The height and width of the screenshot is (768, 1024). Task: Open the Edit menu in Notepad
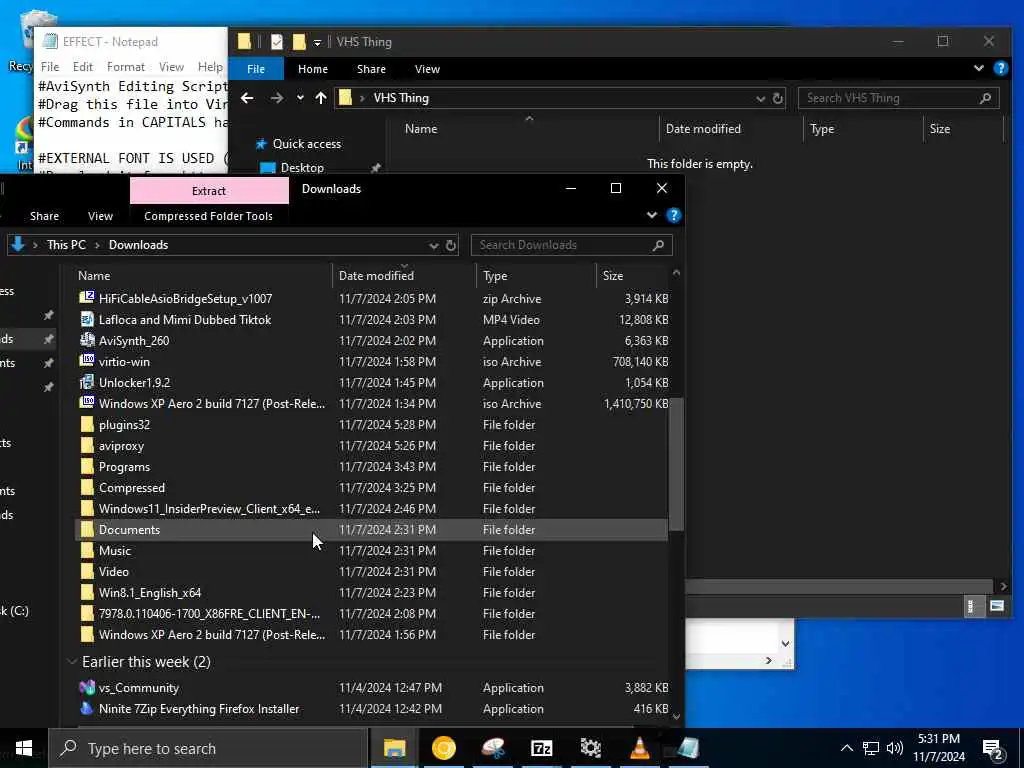tap(82, 67)
